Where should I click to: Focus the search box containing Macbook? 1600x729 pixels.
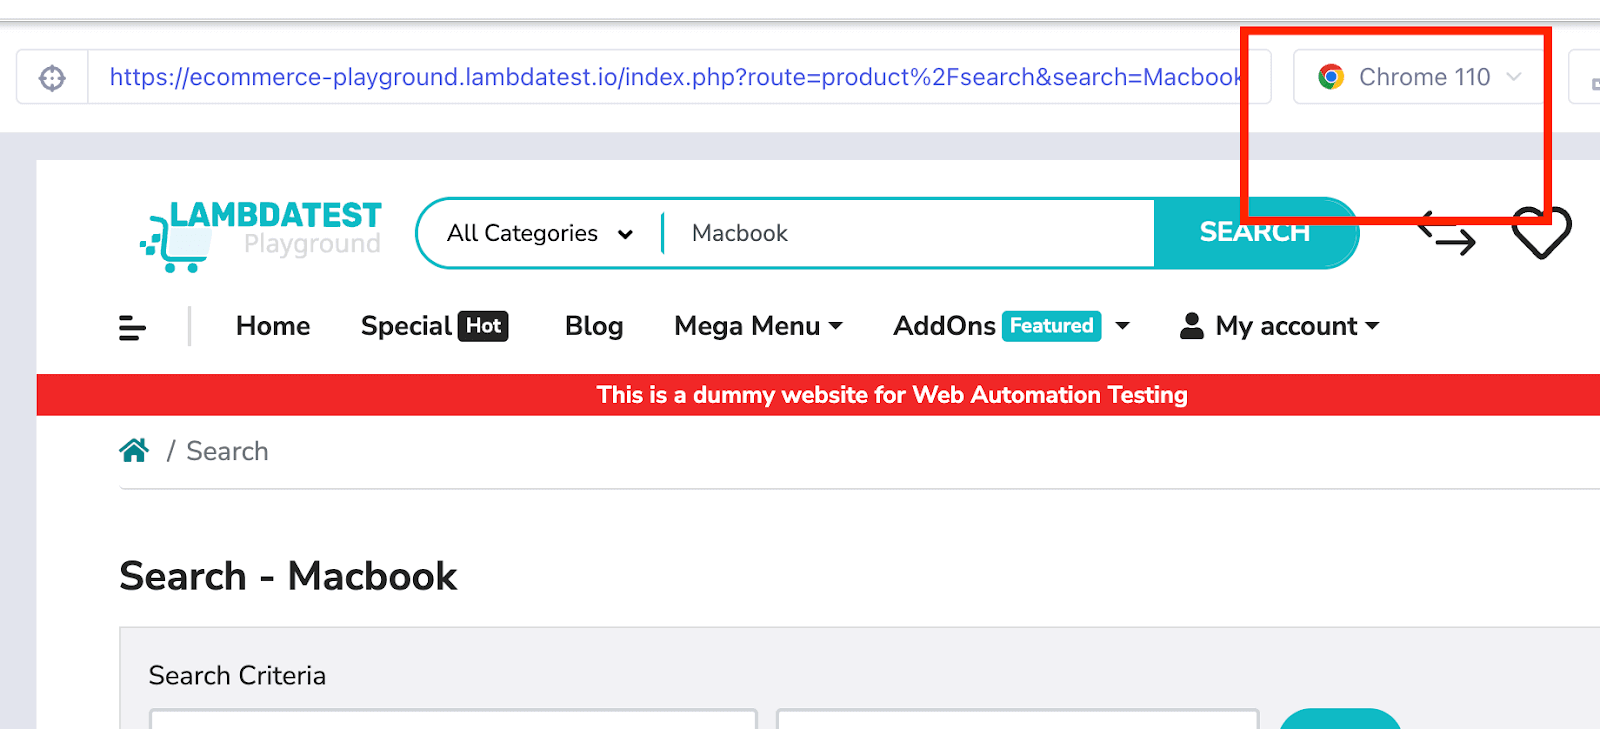(905, 234)
